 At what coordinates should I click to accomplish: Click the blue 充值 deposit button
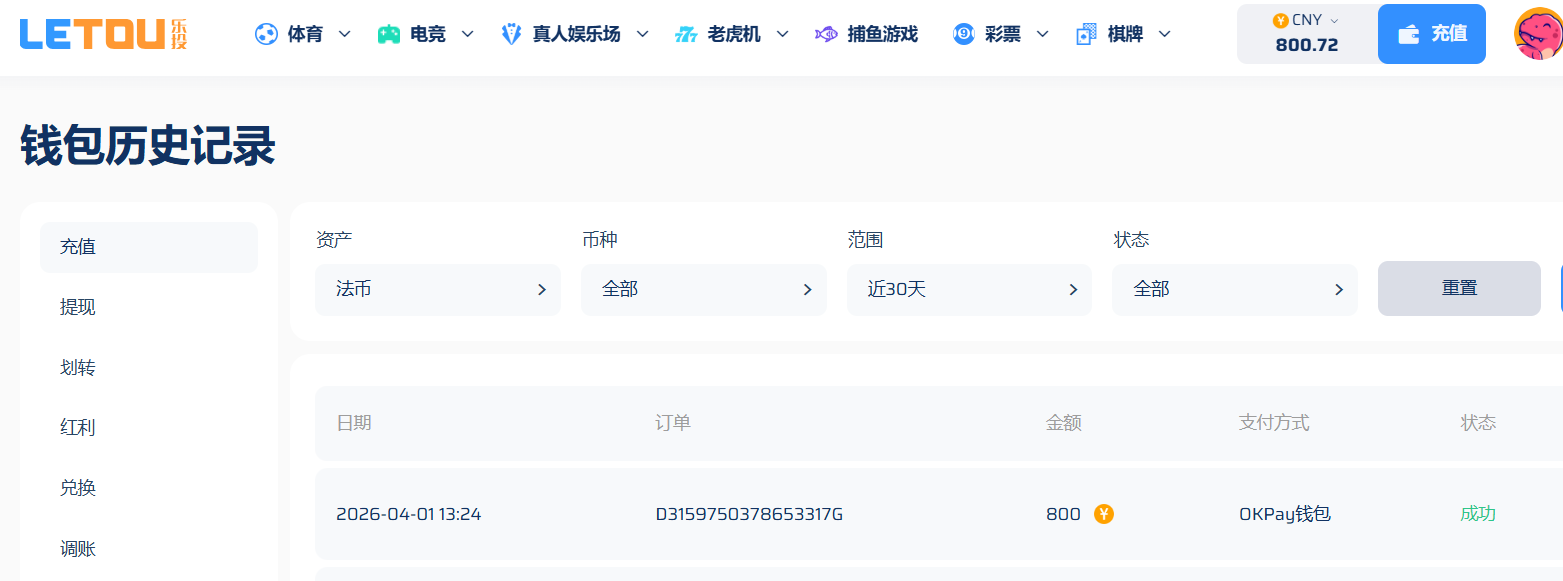(x=1431, y=34)
